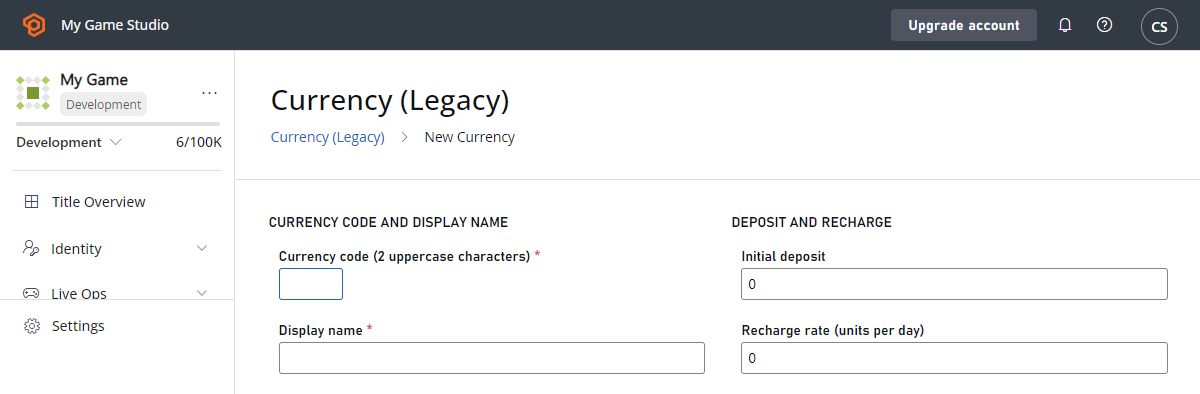Screen dimensions: 1200x394
Task: Click the PlayFab hexagon logo icon
Action: (34, 25)
